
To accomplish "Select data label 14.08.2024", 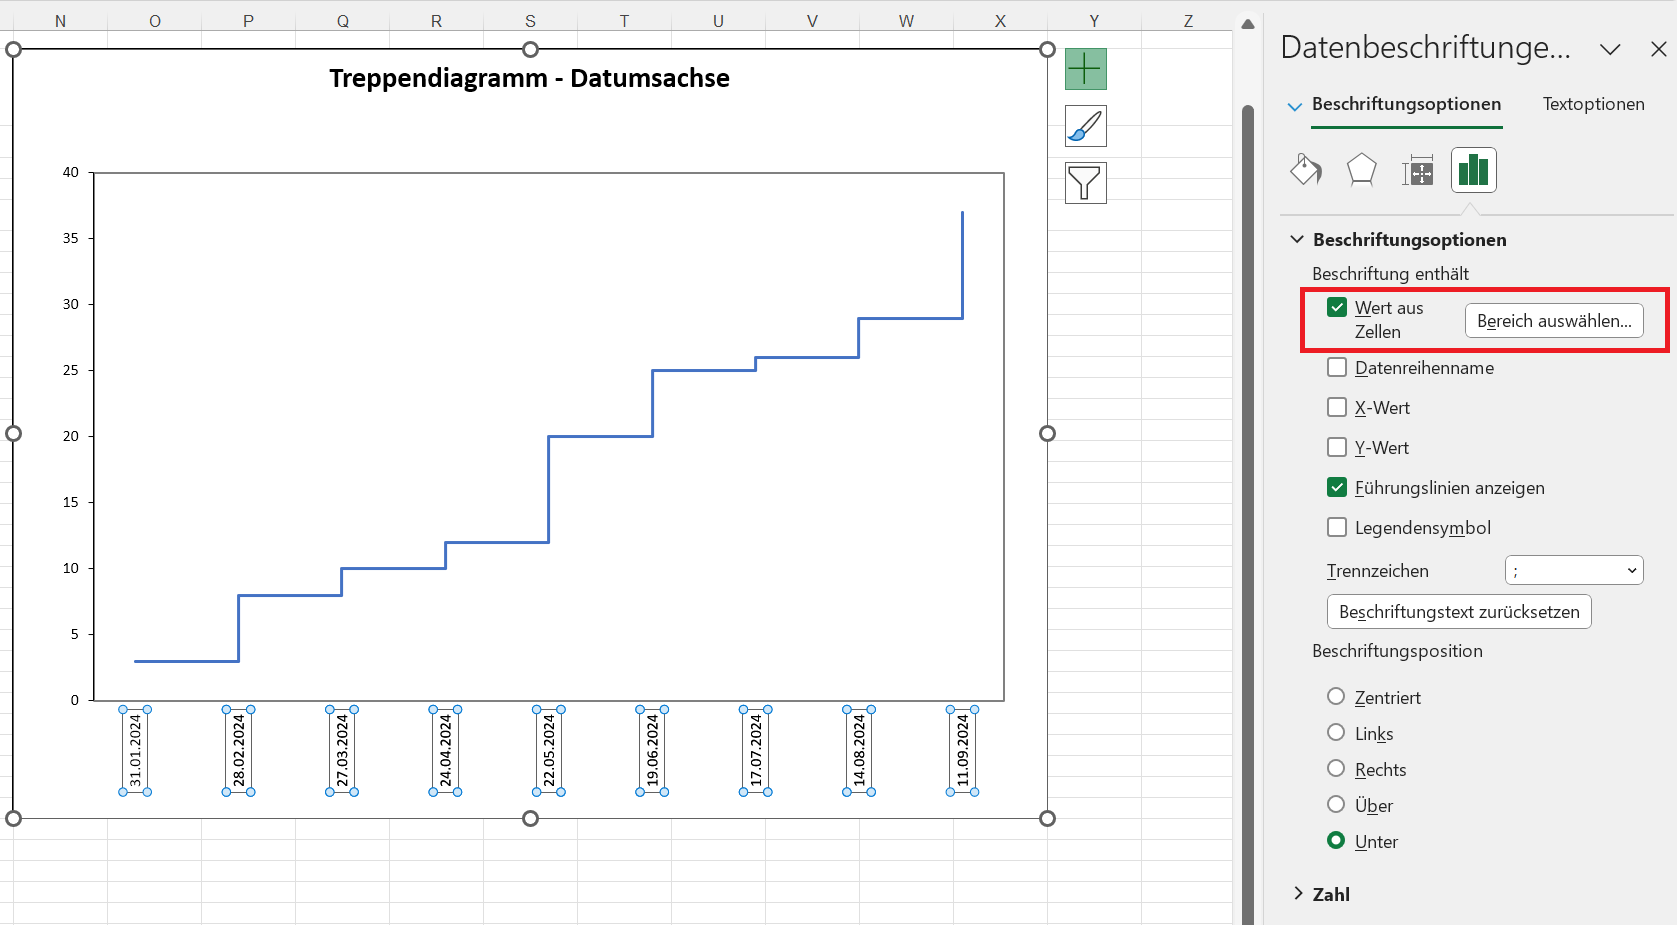I will [859, 751].
